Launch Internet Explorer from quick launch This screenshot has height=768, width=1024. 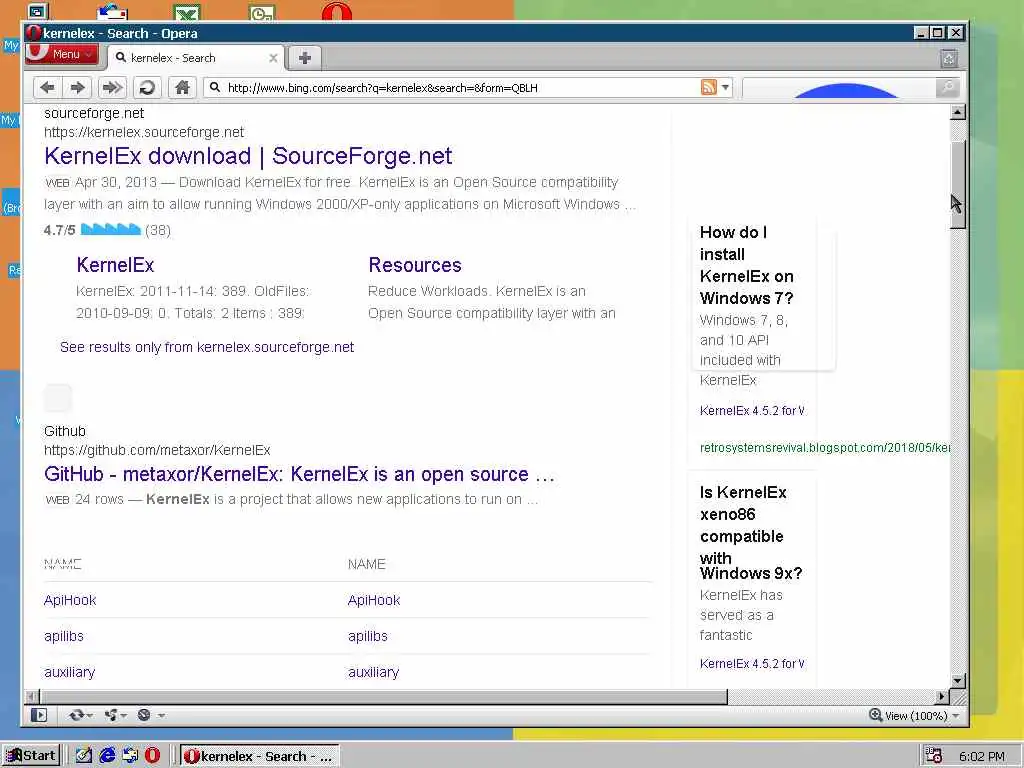(x=107, y=756)
